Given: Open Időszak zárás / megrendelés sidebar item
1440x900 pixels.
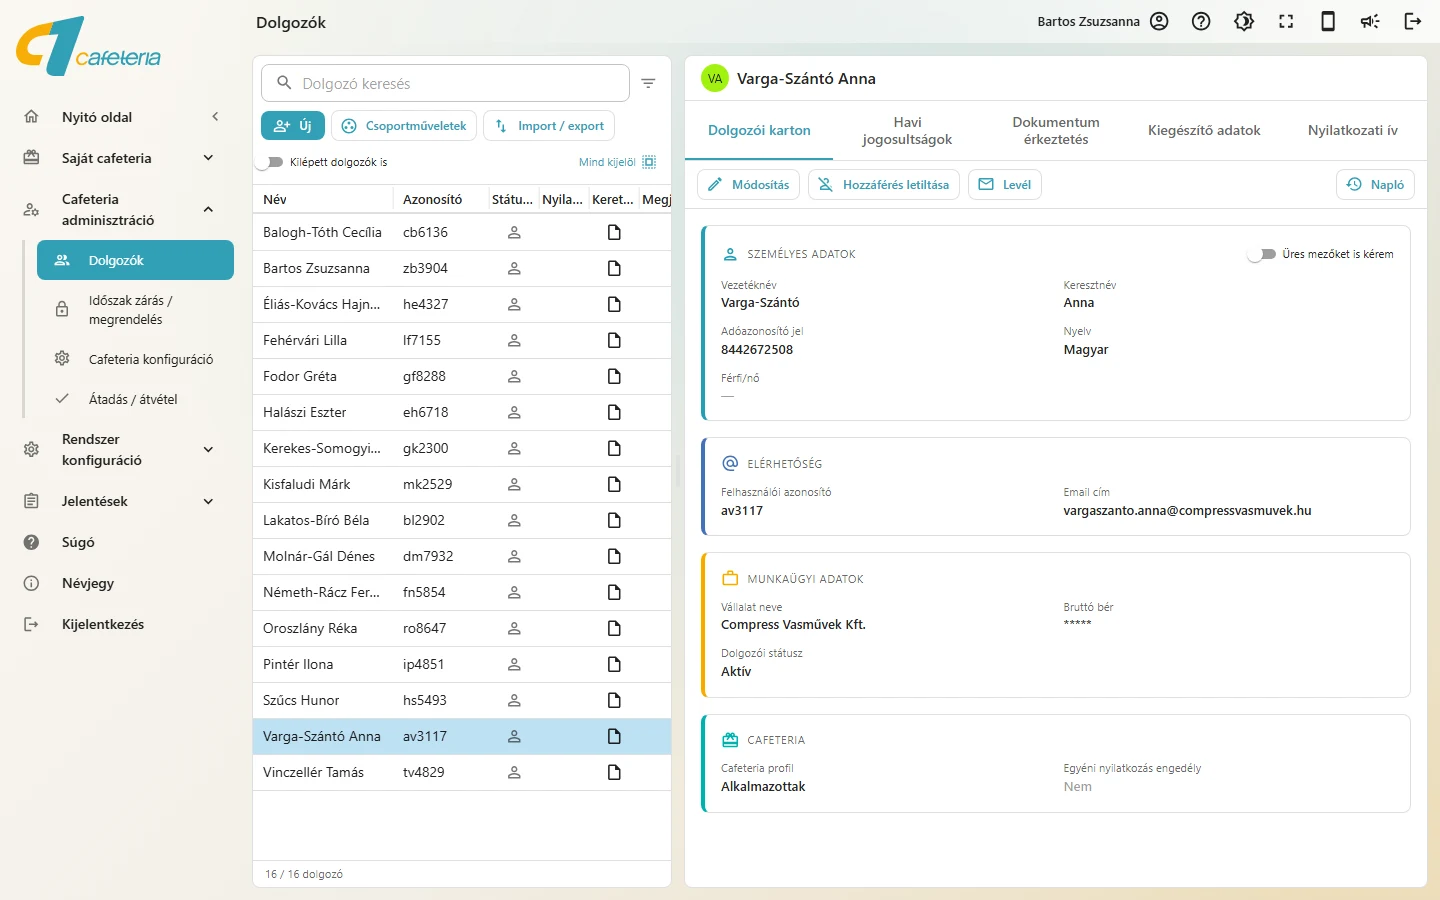Looking at the screenshot, I should [135, 310].
